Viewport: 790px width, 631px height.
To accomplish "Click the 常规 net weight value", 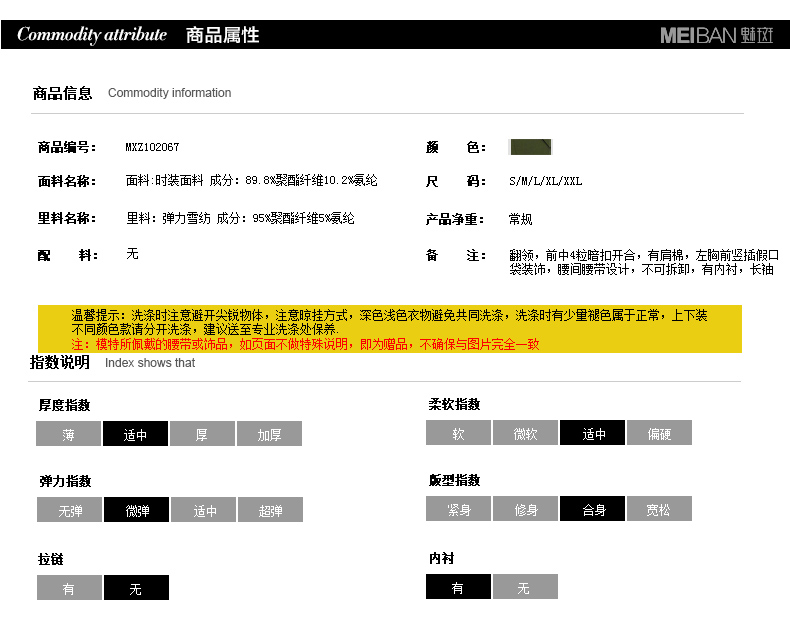I will (520, 219).
